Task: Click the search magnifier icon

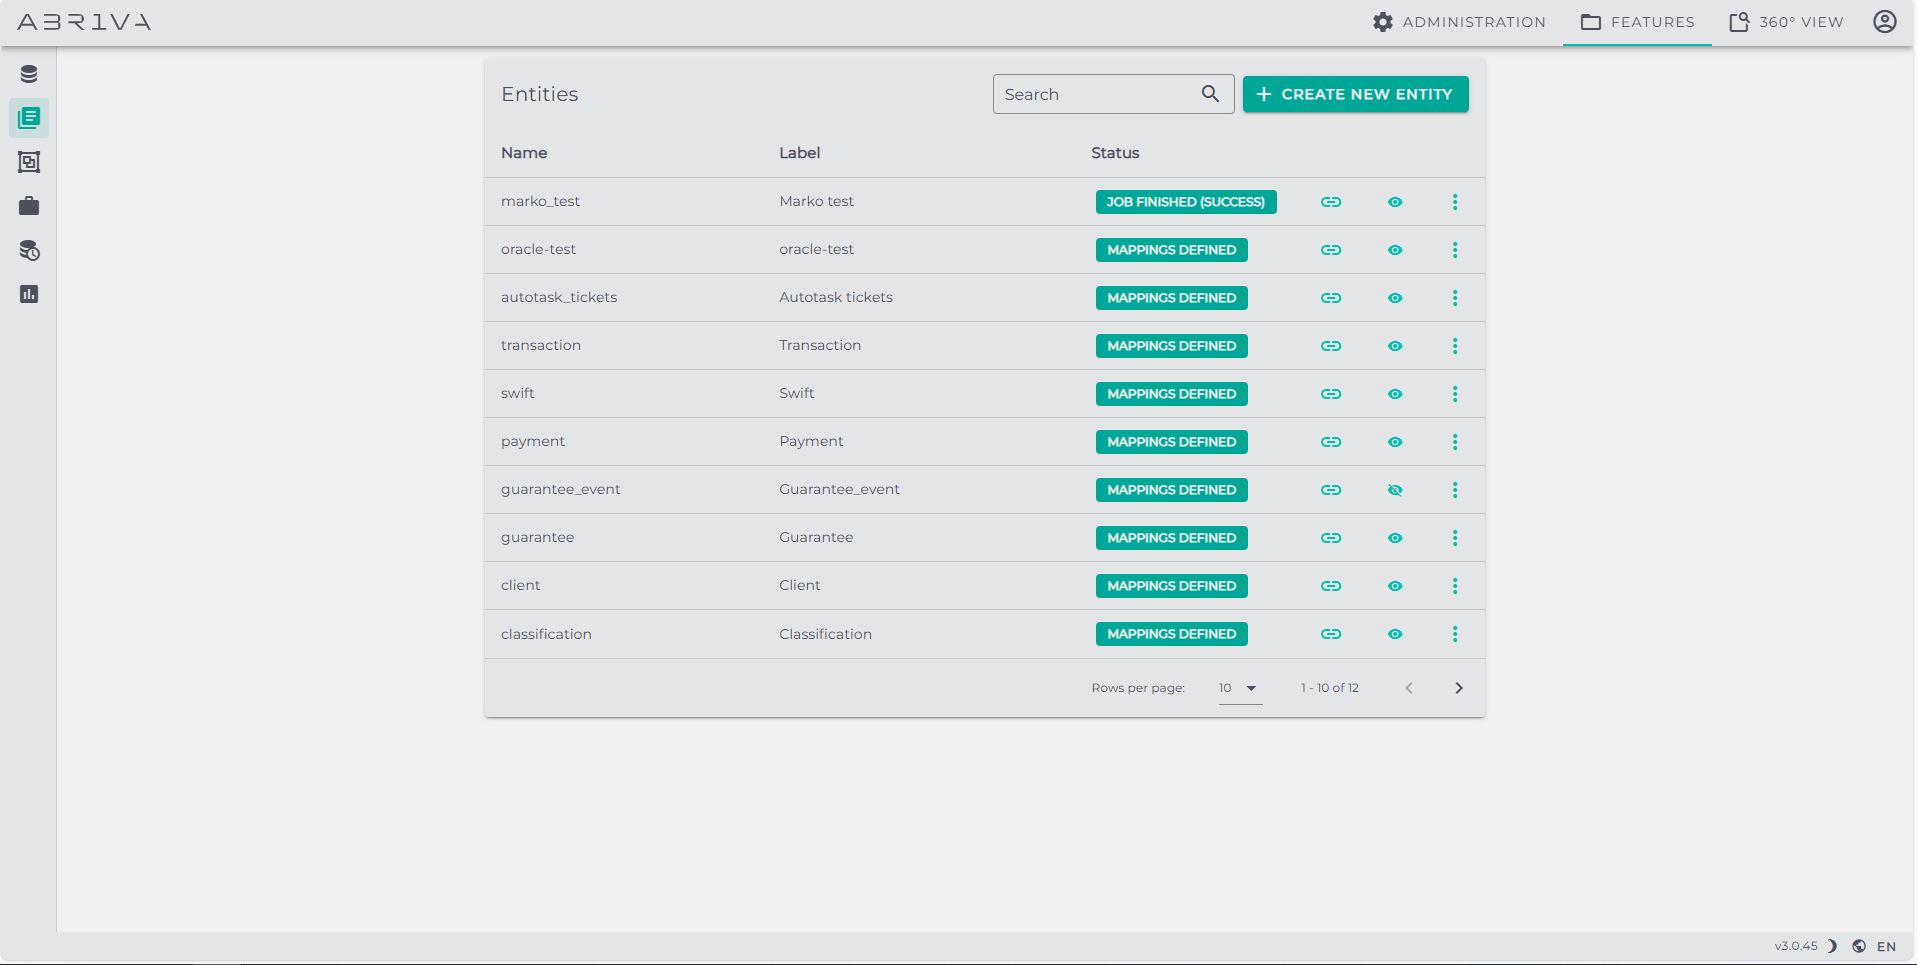Action: click(x=1210, y=94)
